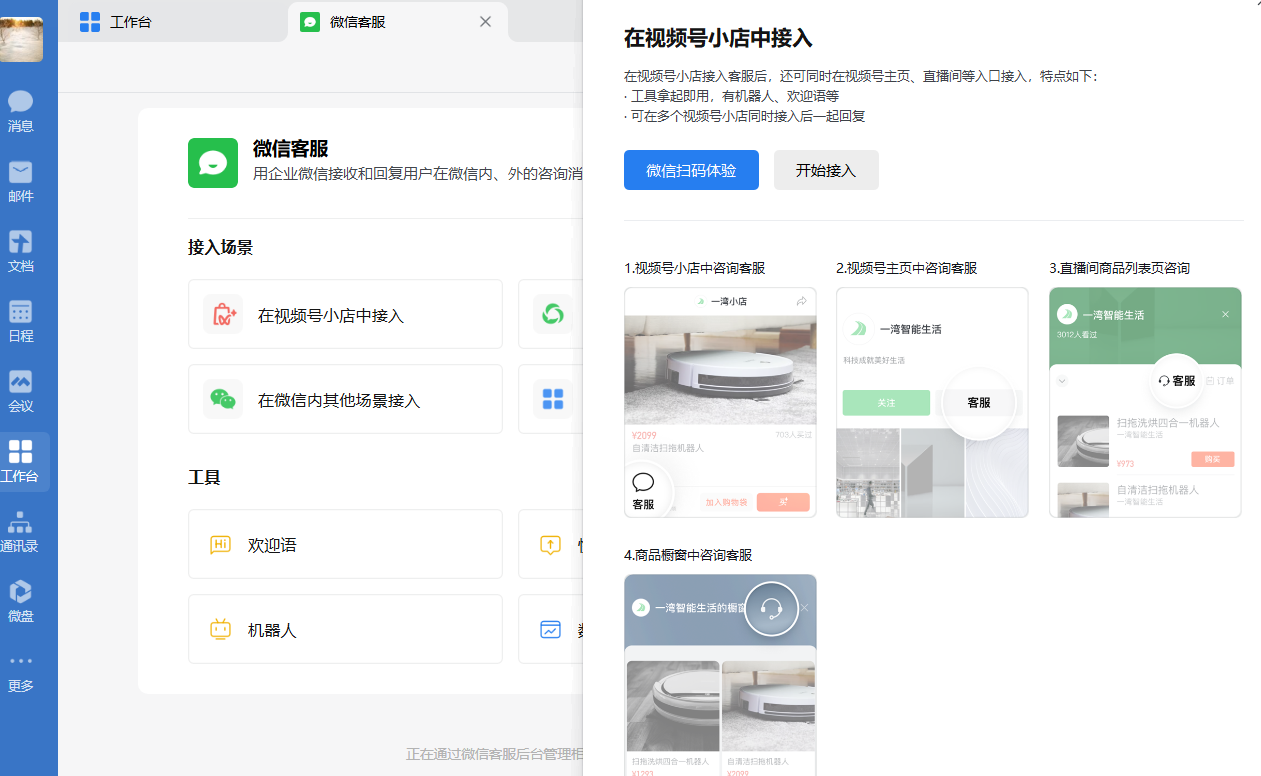1261x776 pixels.
Task: Open the 微盘 drive sidebar icon
Action: coord(21,601)
